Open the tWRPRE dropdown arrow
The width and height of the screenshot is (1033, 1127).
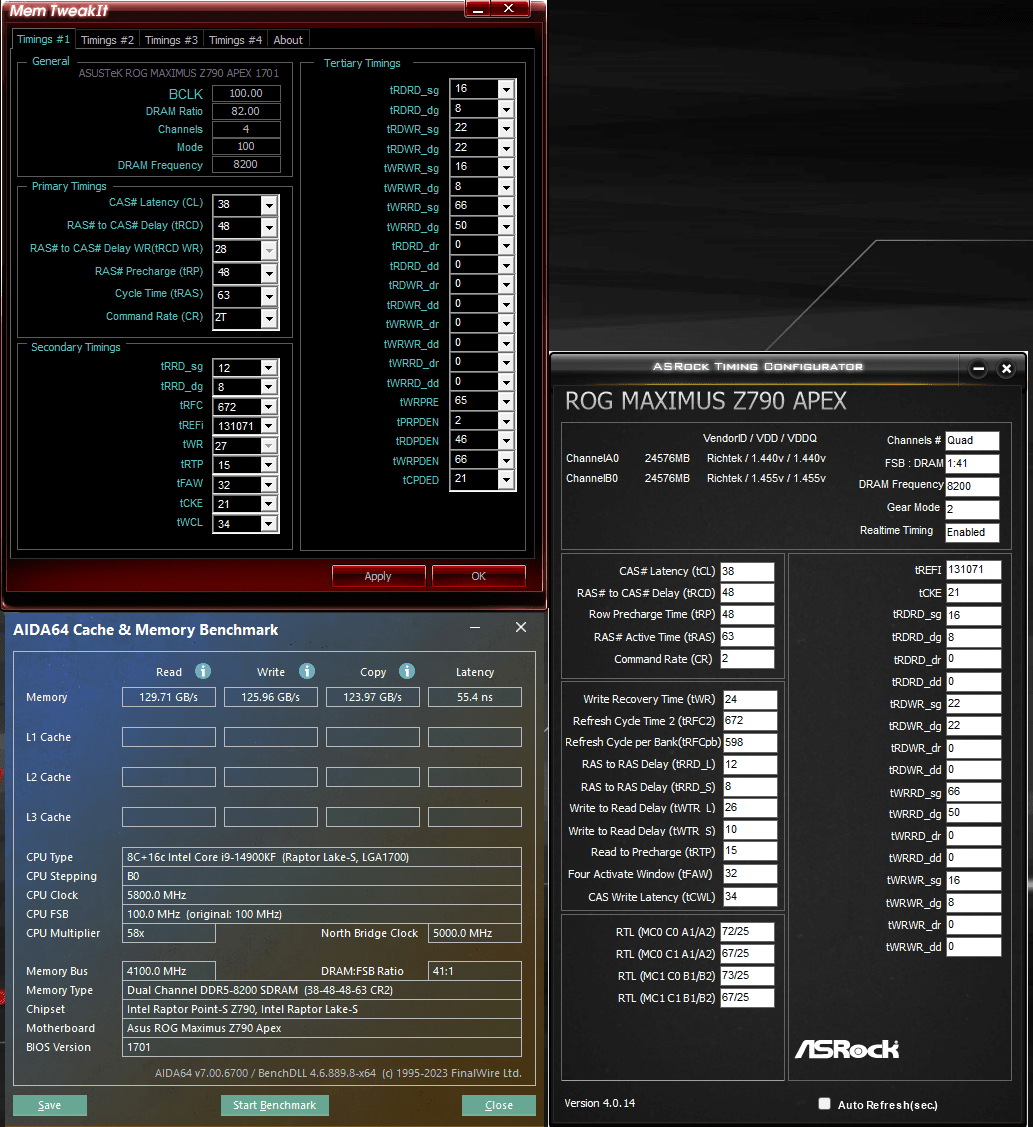pos(506,401)
